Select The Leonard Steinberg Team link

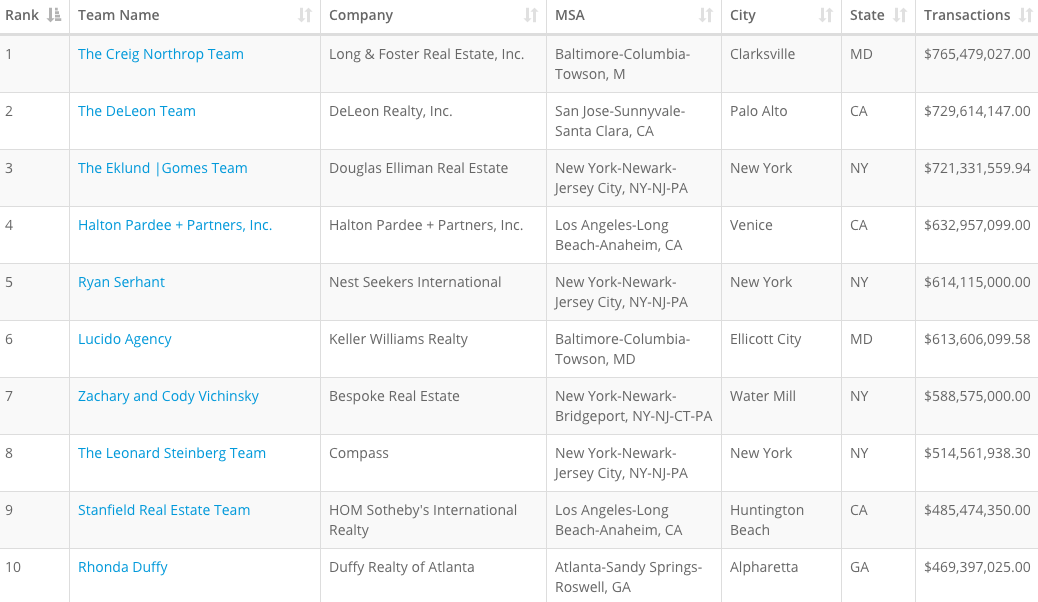tap(172, 453)
